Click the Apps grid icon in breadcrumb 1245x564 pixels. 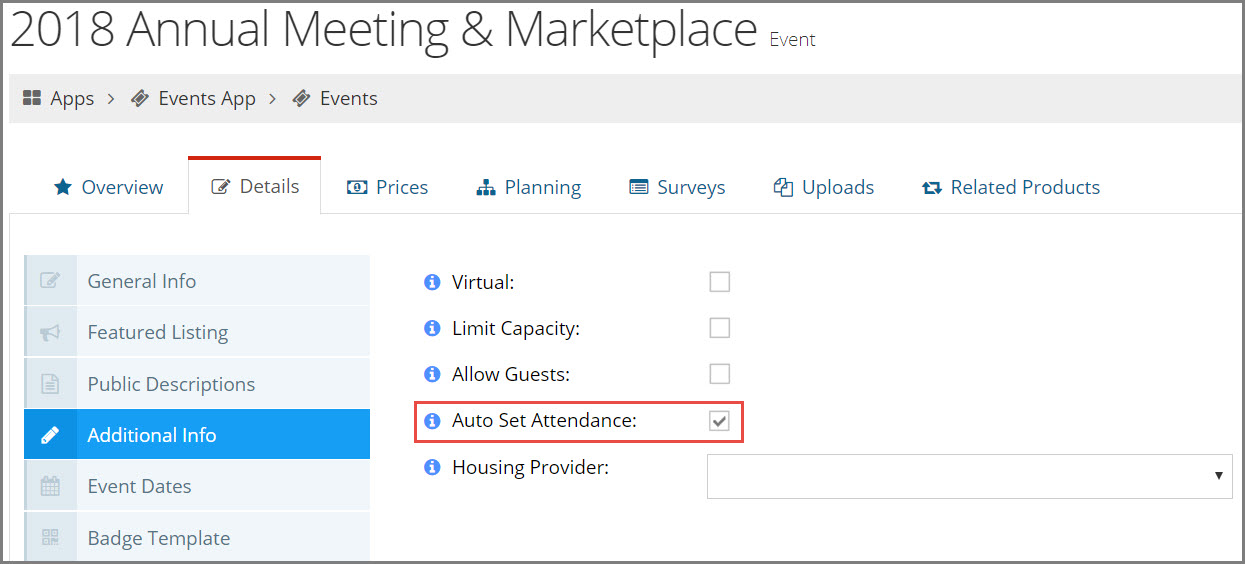pos(32,98)
